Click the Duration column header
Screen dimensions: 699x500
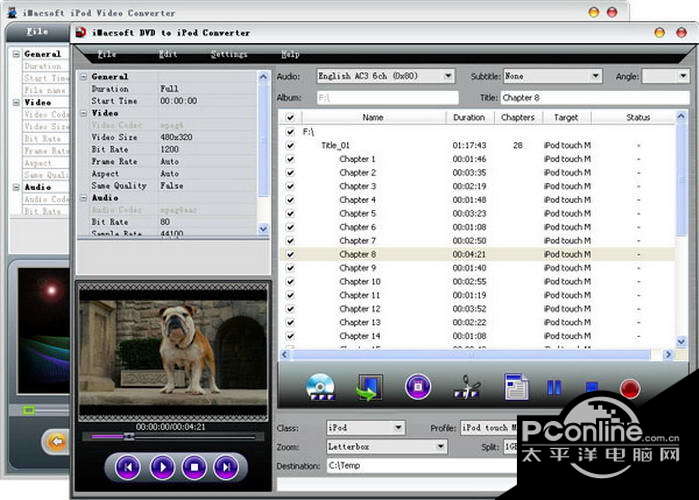[468, 117]
